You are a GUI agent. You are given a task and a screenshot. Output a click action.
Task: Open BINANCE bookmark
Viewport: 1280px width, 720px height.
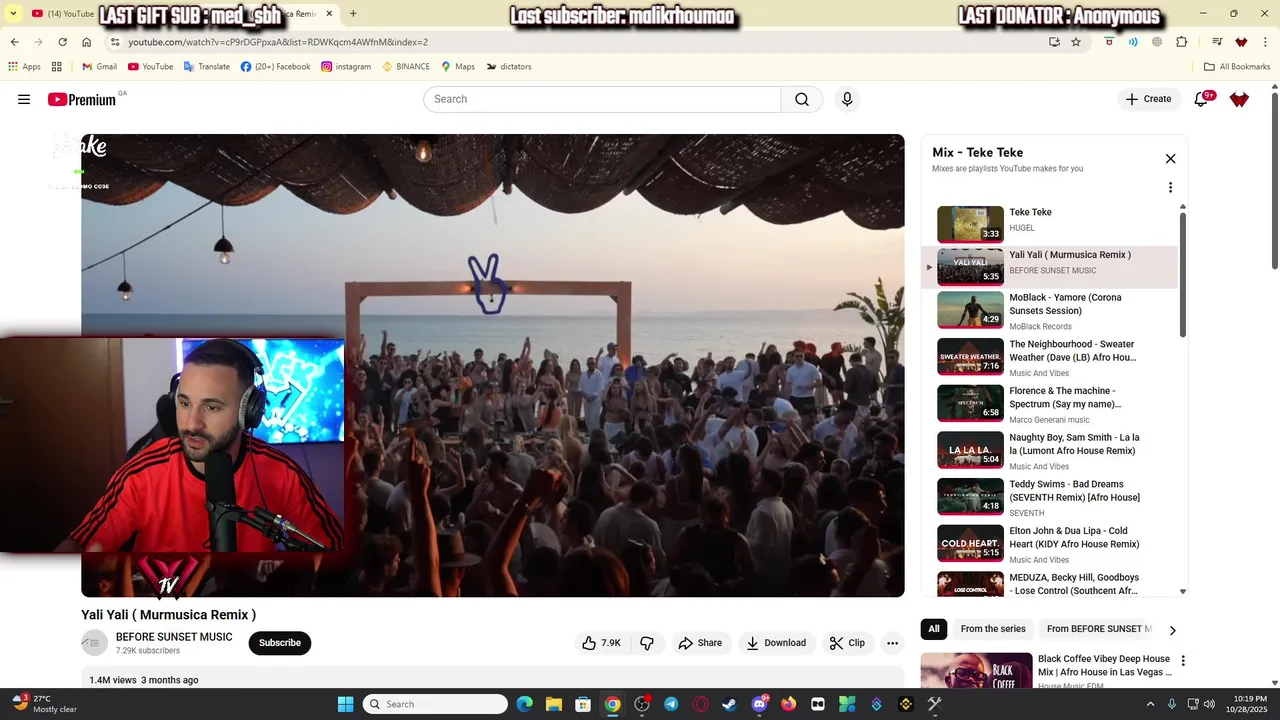[x=405, y=67]
